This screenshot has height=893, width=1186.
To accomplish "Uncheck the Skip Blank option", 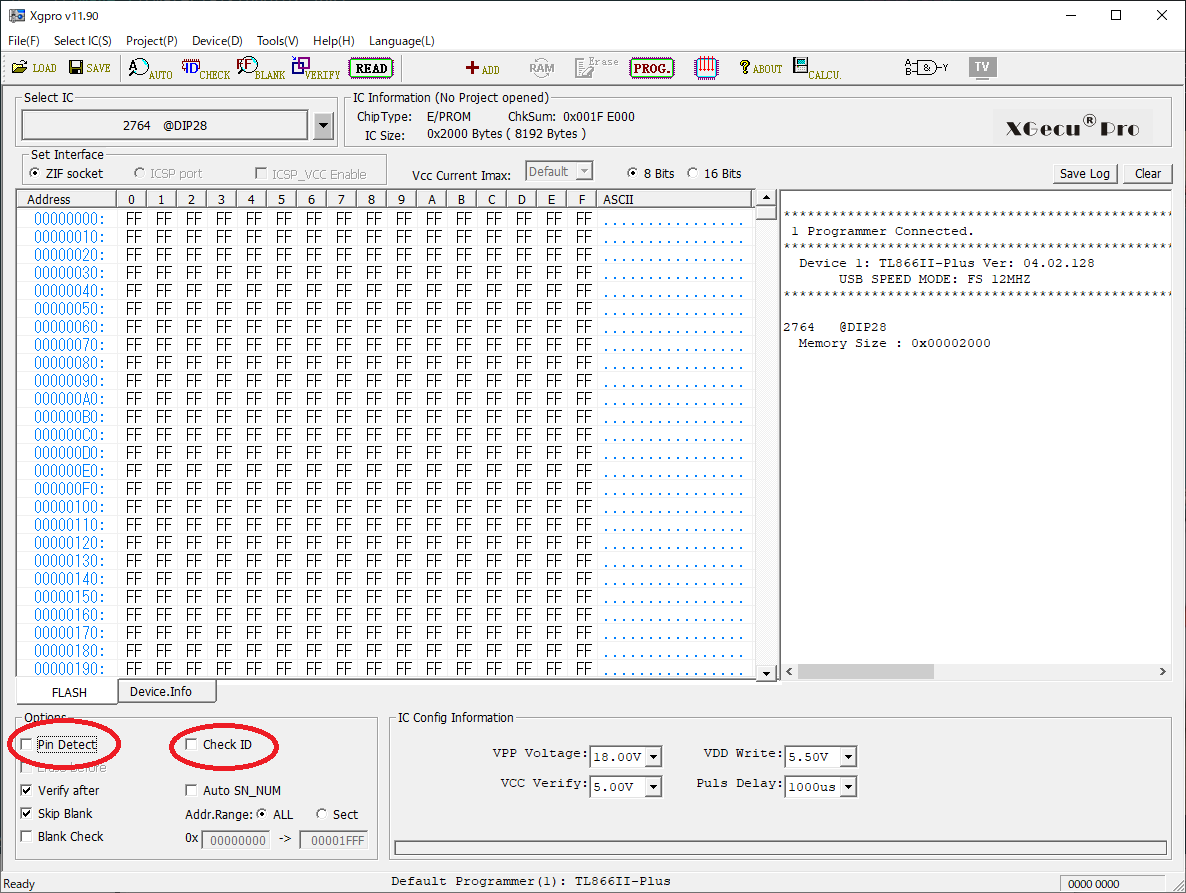I will (26, 814).
